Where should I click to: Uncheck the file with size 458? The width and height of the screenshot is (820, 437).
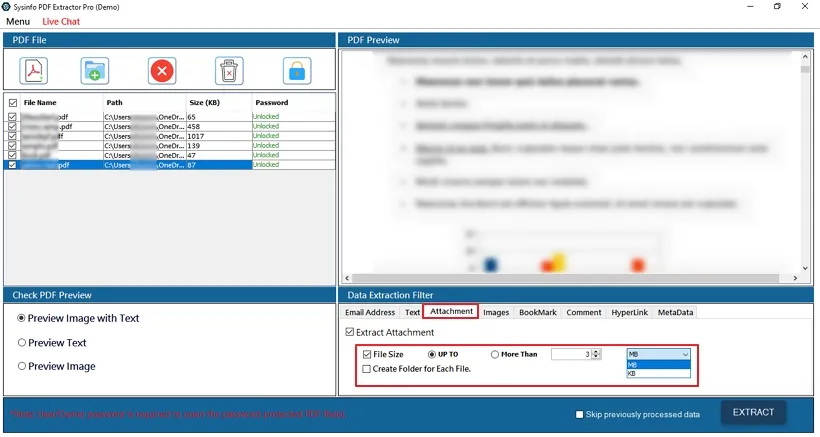[13, 126]
